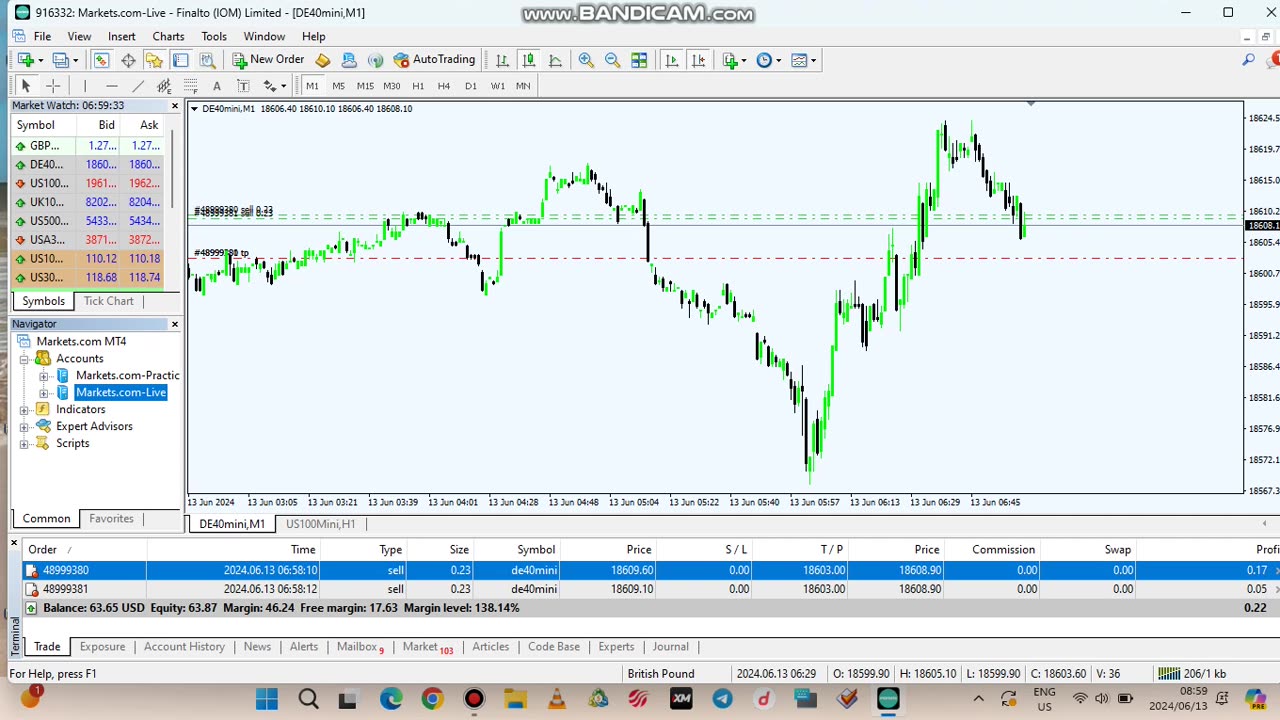Screen dimensions: 1280x720
Task: Open the Charts menu
Action: pos(168,36)
